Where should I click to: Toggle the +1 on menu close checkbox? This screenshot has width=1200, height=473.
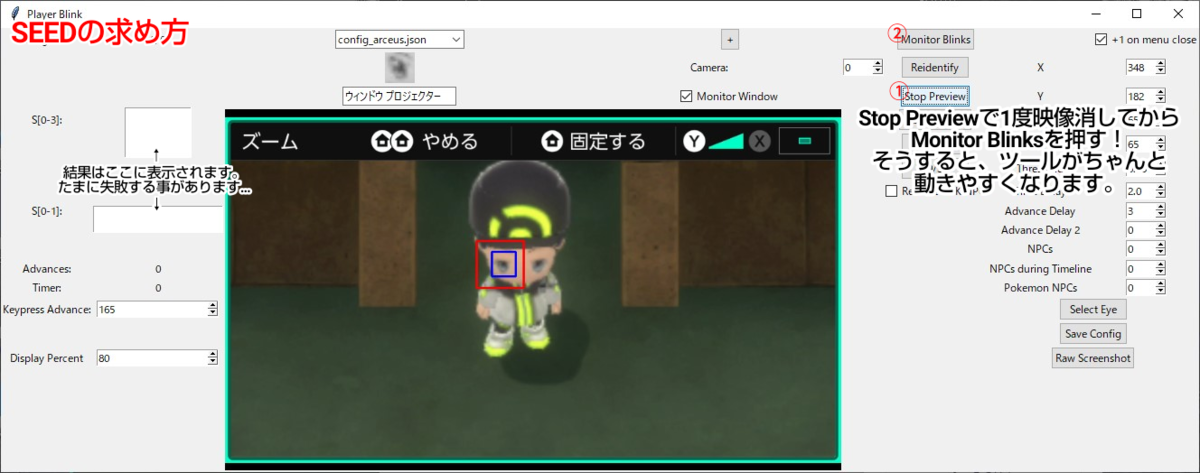click(1101, 40)
